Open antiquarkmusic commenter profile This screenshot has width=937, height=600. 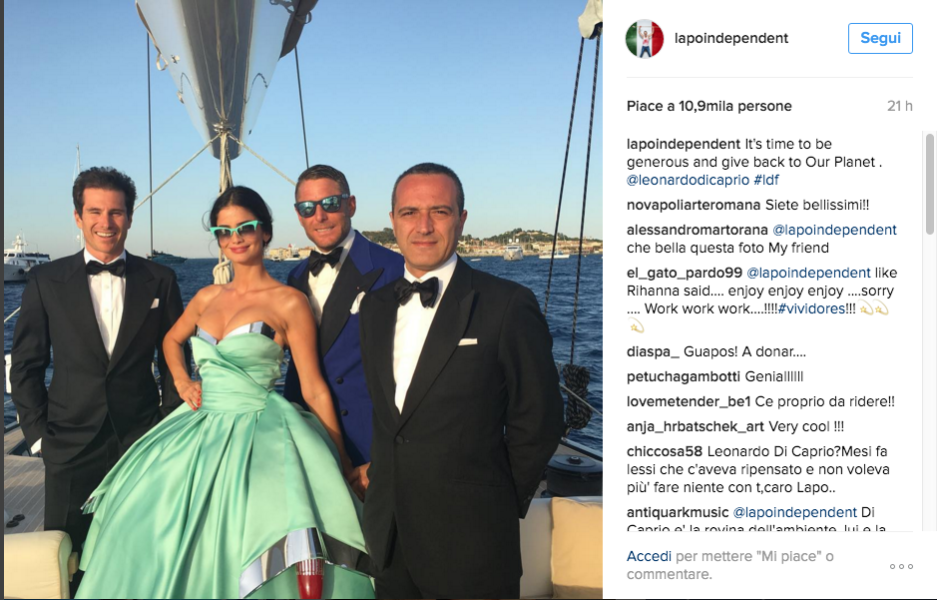pos(678,513)
